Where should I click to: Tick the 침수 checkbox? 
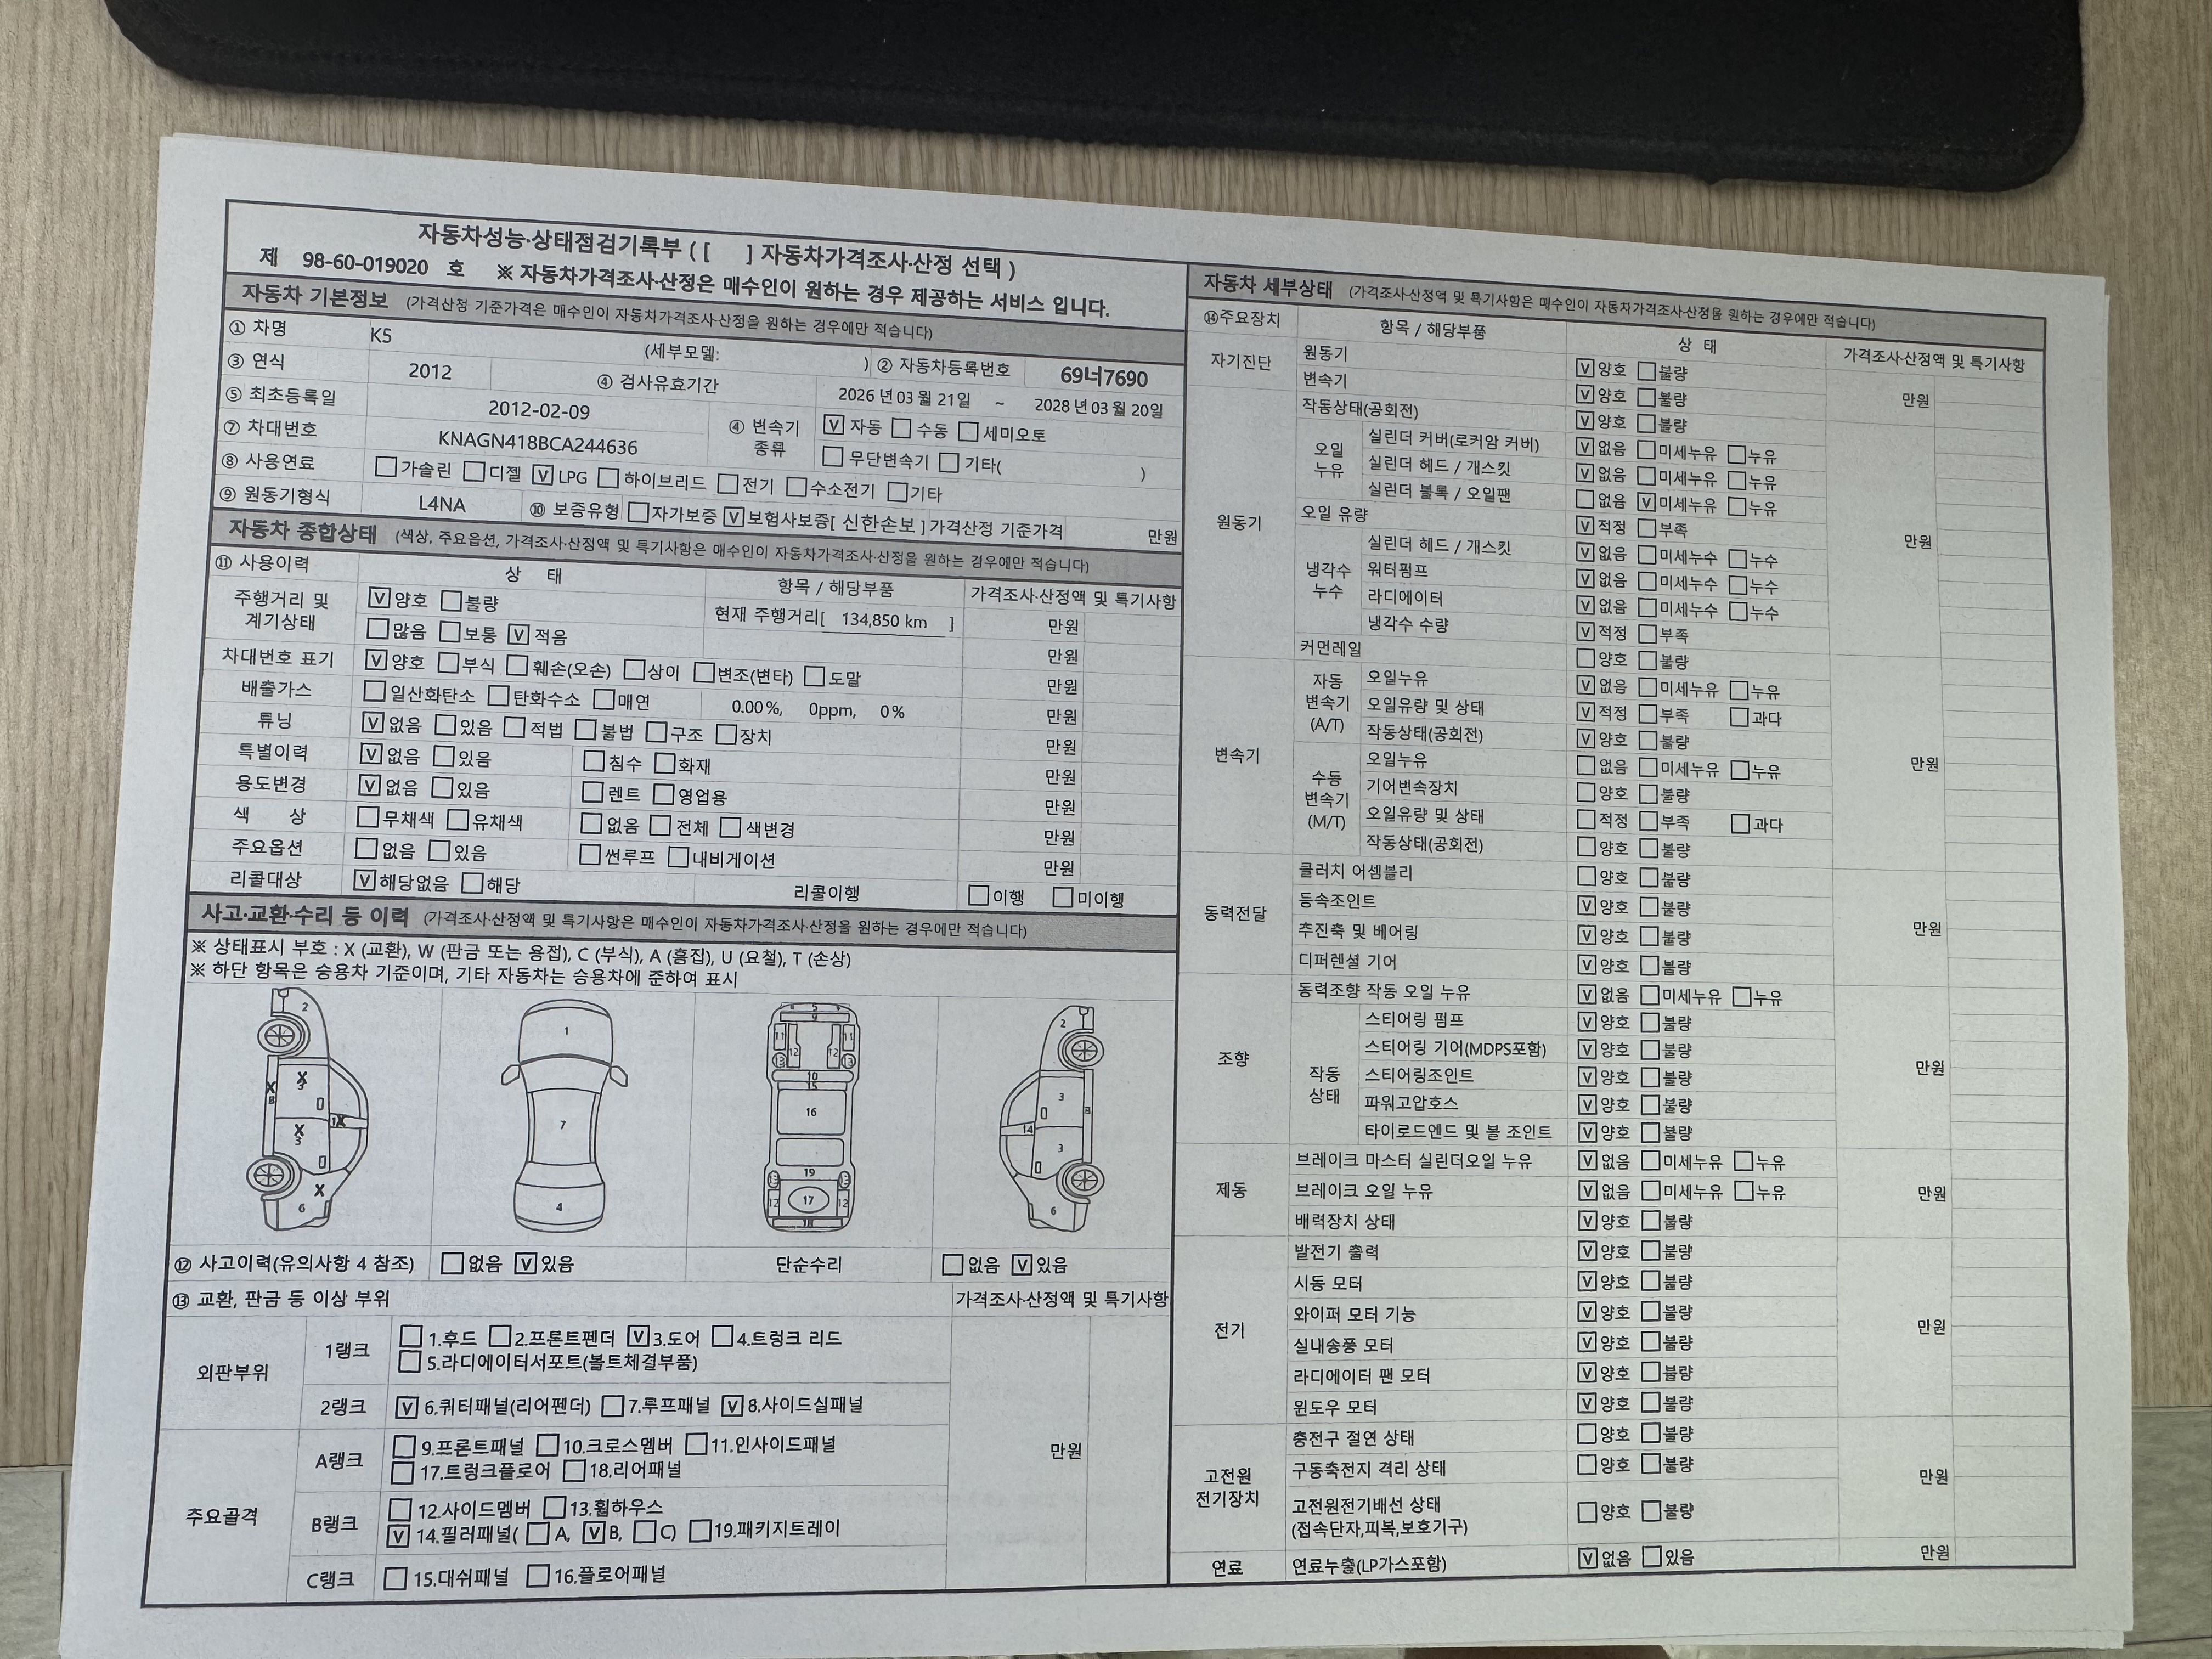click(x=594, y=762)
